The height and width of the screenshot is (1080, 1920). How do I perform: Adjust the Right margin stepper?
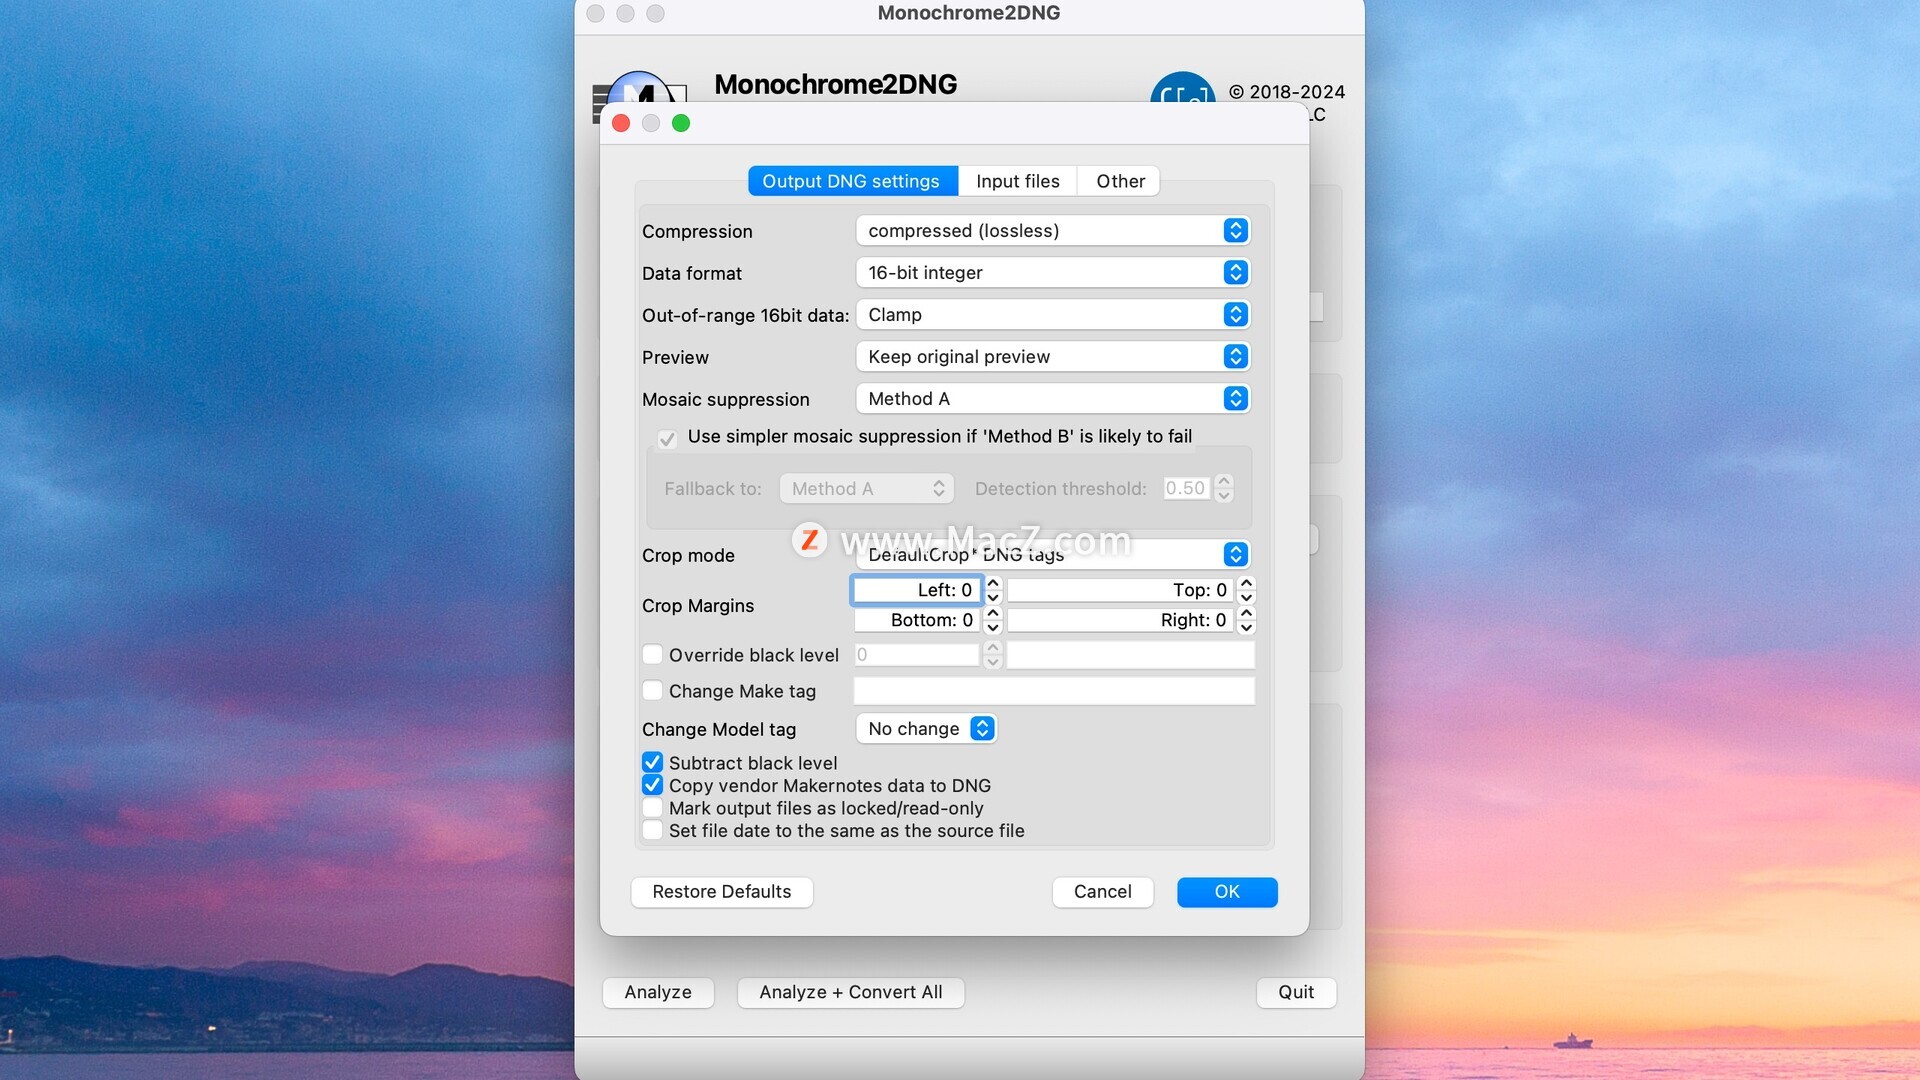[1246, 620]
